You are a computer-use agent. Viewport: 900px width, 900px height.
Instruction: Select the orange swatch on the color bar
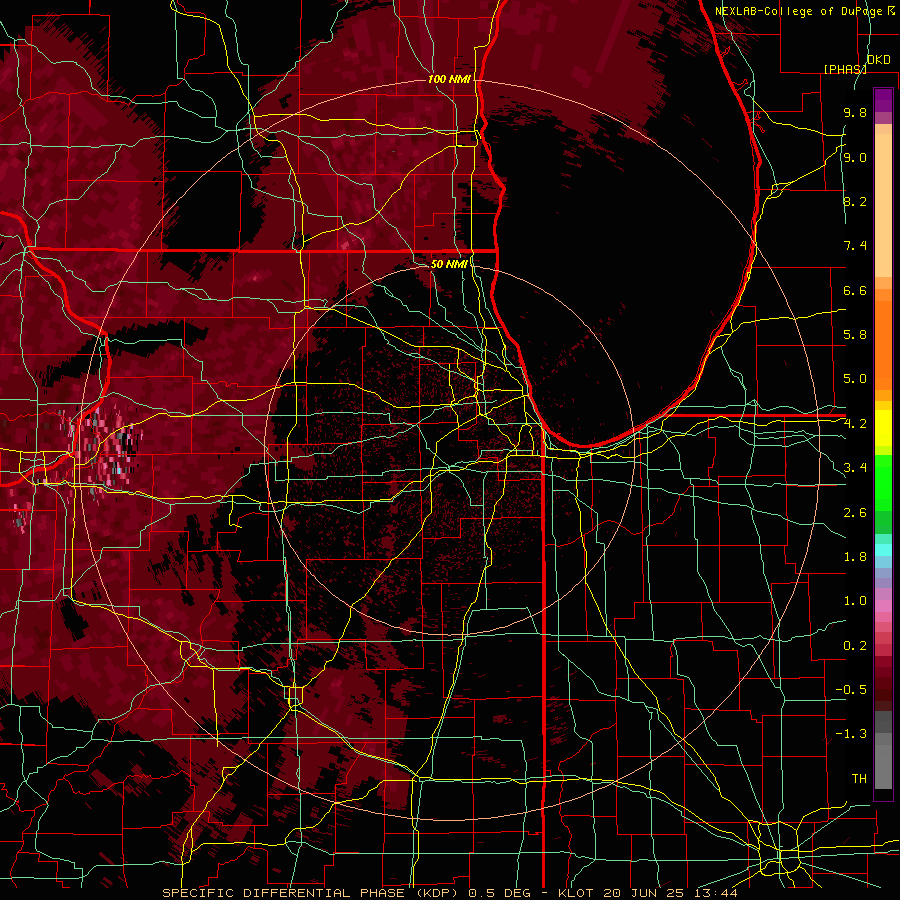click(x=883, y=344)
